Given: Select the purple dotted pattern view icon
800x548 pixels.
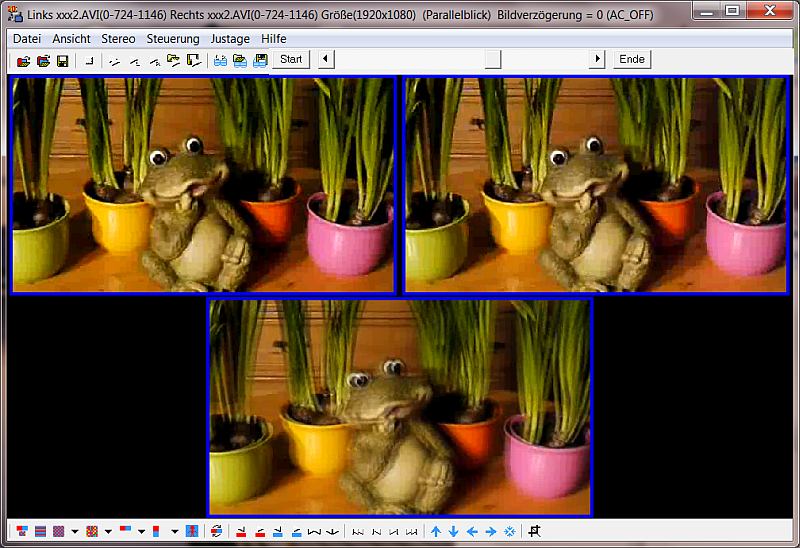Looking at the screenshot, I should click(59, 531).
